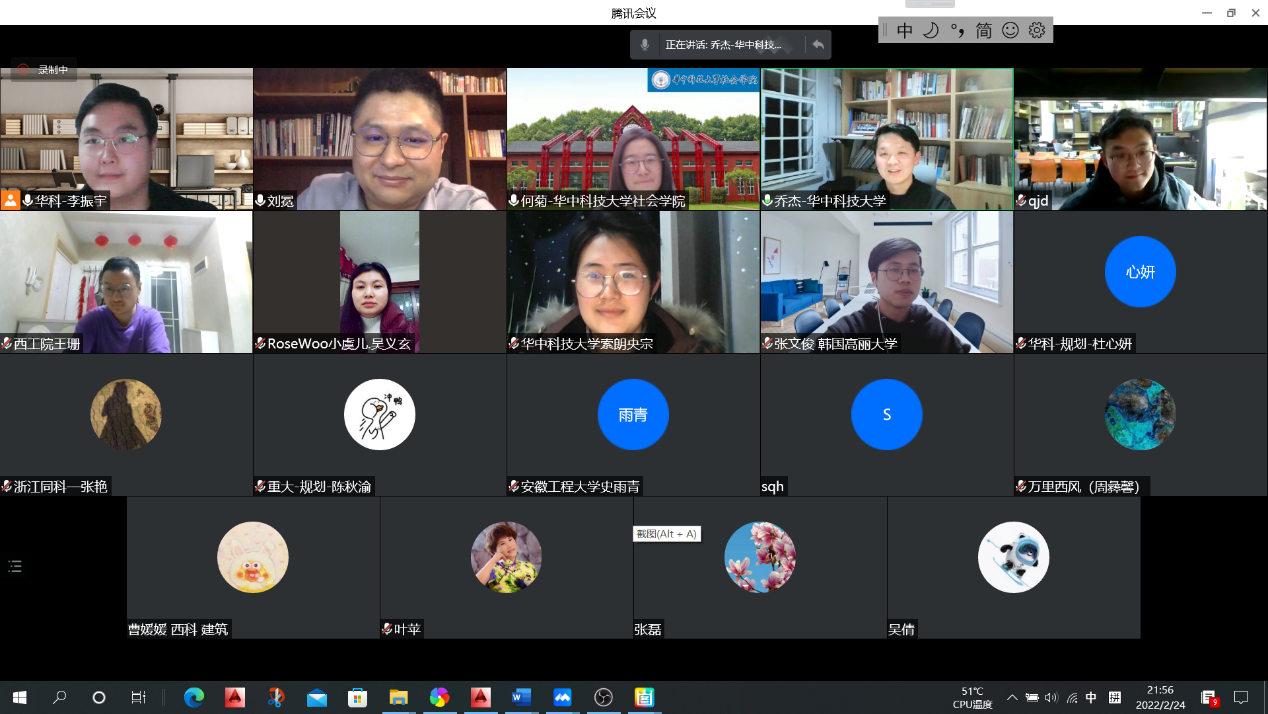Screen dimensions: 1268x714
Task: Click the 截图(Alt + A) screenshot tooltip
Action: tap(666, 534)
